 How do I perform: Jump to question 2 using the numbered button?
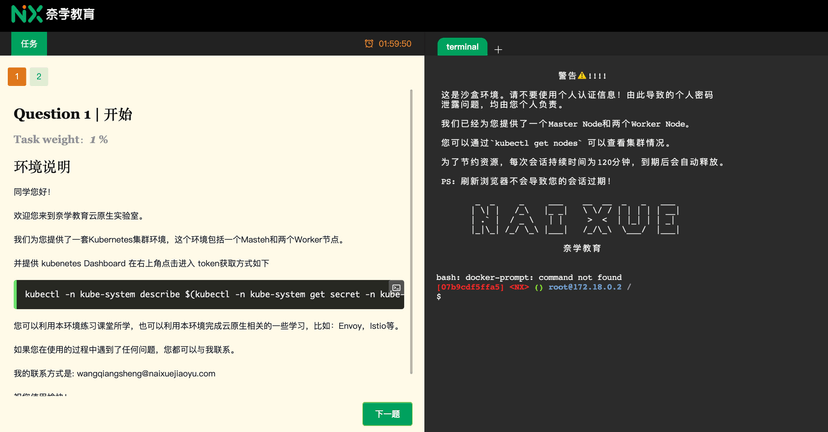point(39,77)
